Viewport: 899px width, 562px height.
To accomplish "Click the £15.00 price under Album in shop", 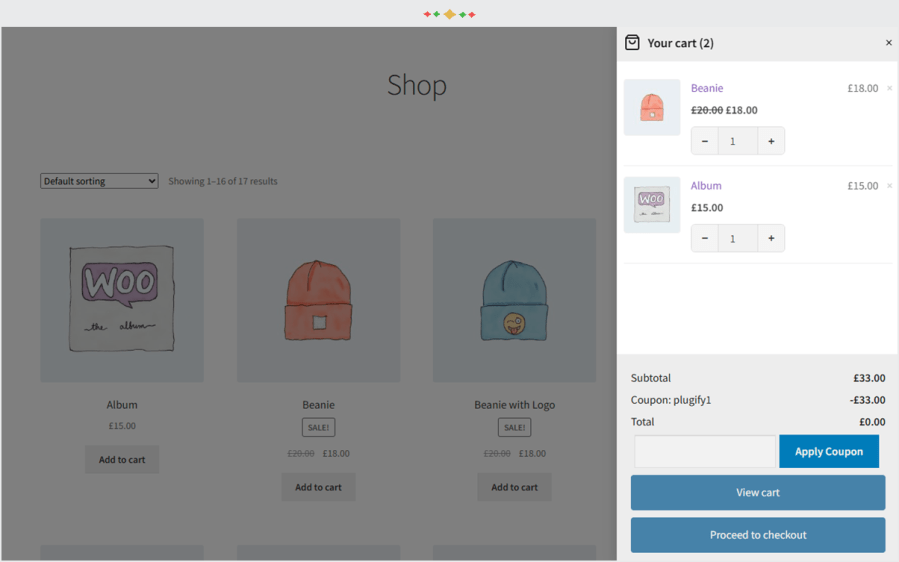I will (122, 426).
